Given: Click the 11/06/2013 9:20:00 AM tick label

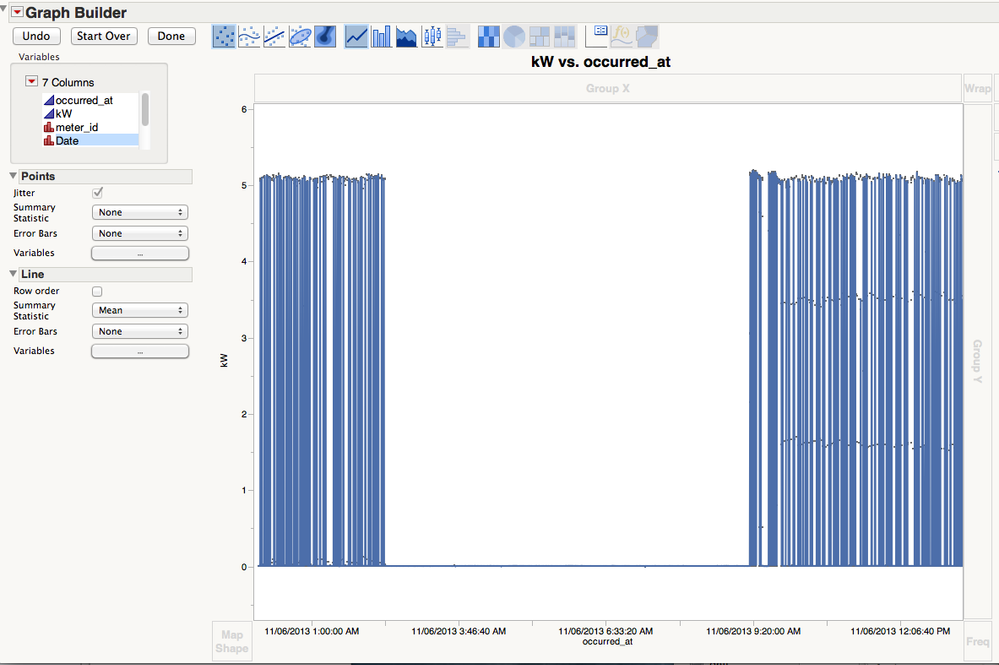Looking at the screenshot, I should tap(753, 631).
